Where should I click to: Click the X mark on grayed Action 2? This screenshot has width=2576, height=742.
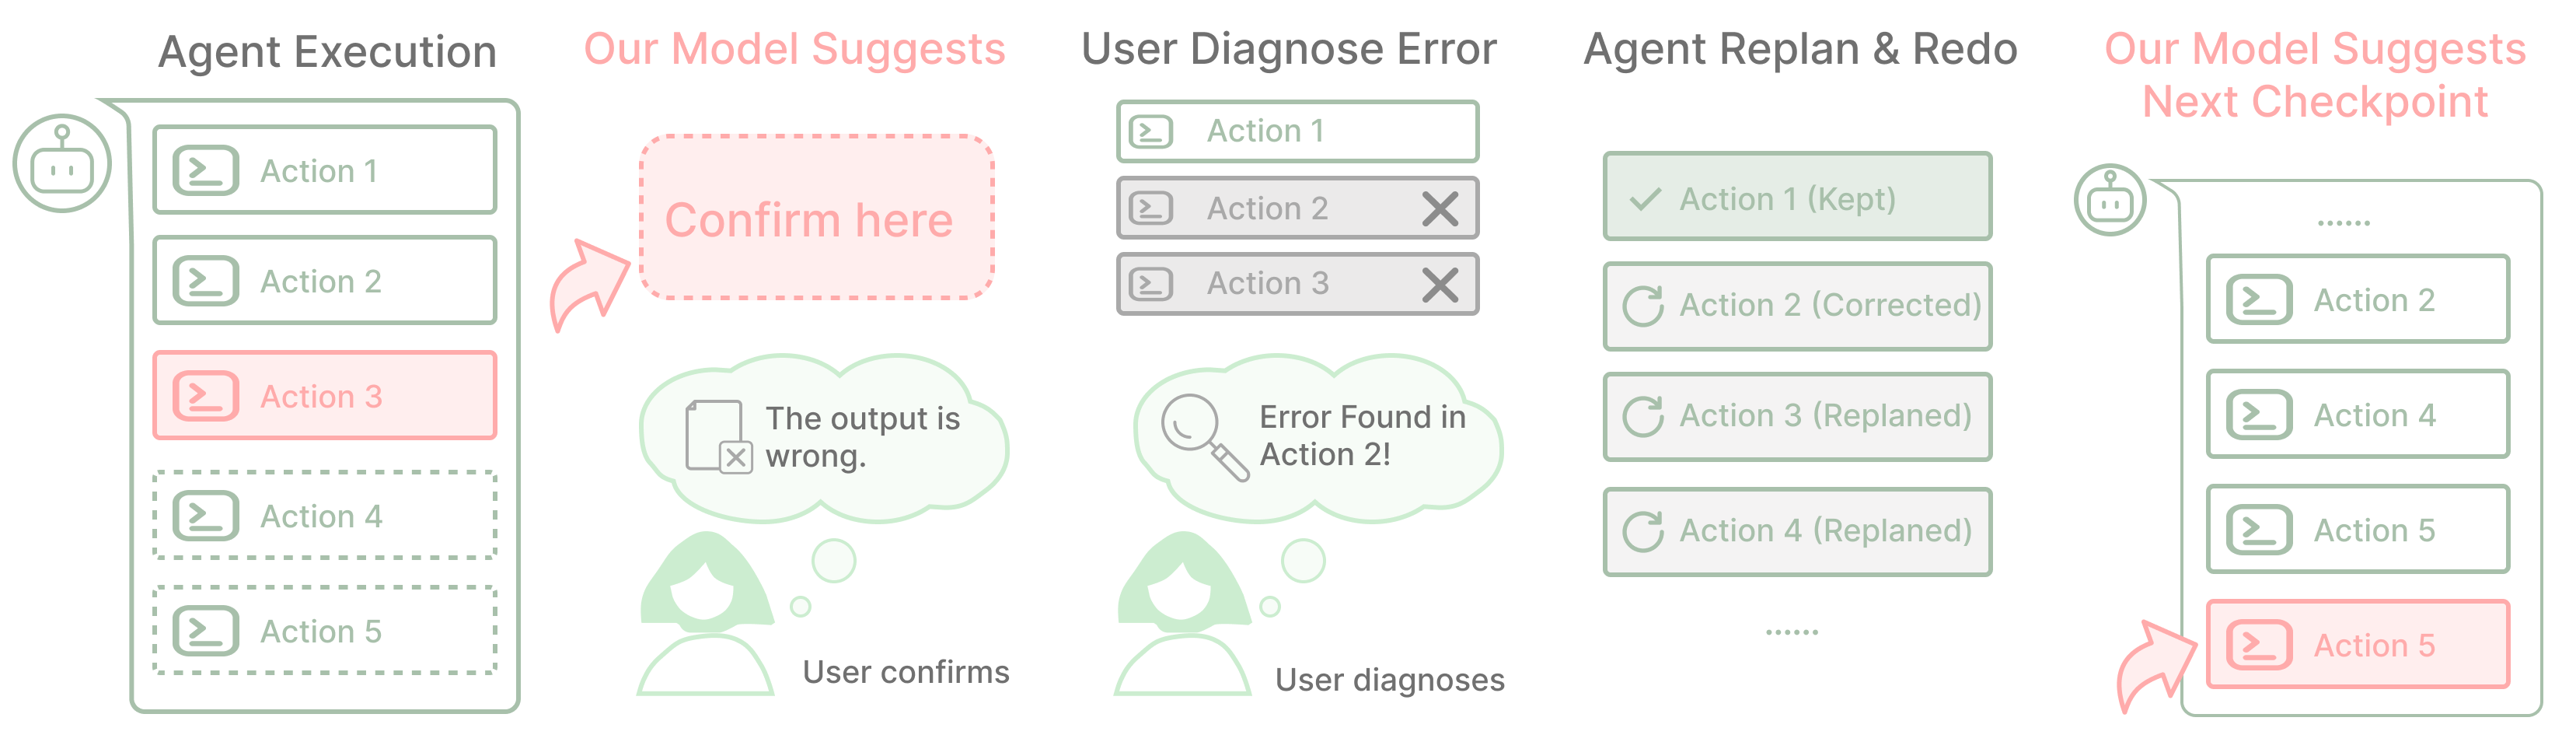1440,208
